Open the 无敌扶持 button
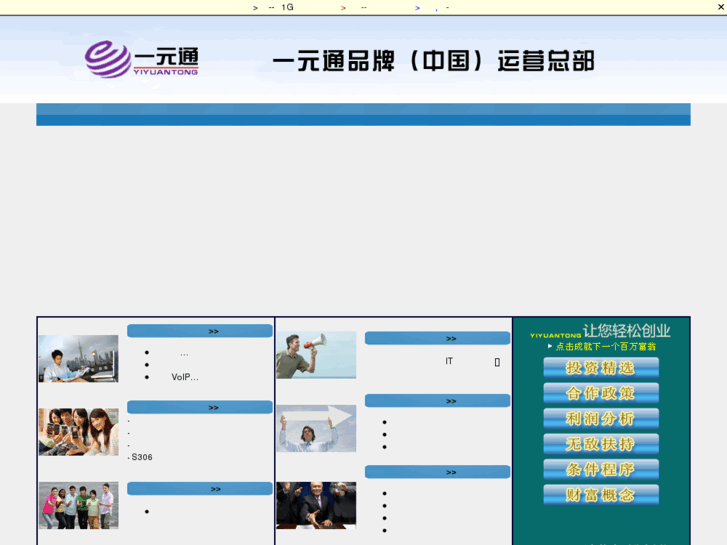 pos(601,444)
